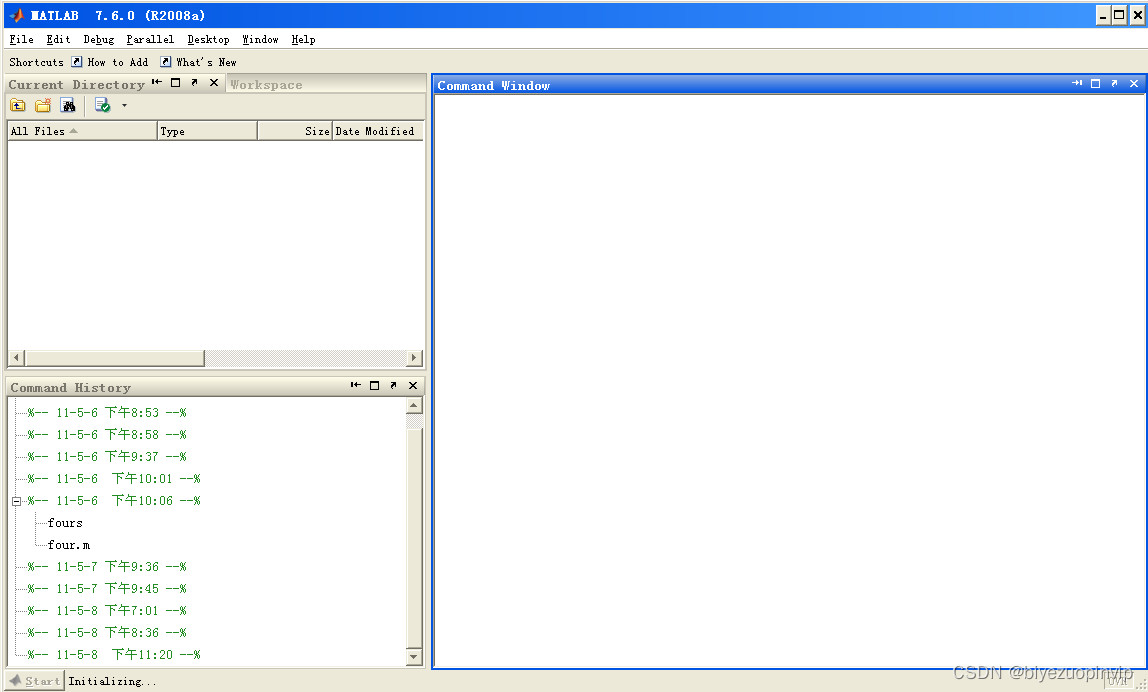This screenshot has width=1148, height=692.
Task: Click Command History scrollbar down arrow
Action: coord(414,657)
